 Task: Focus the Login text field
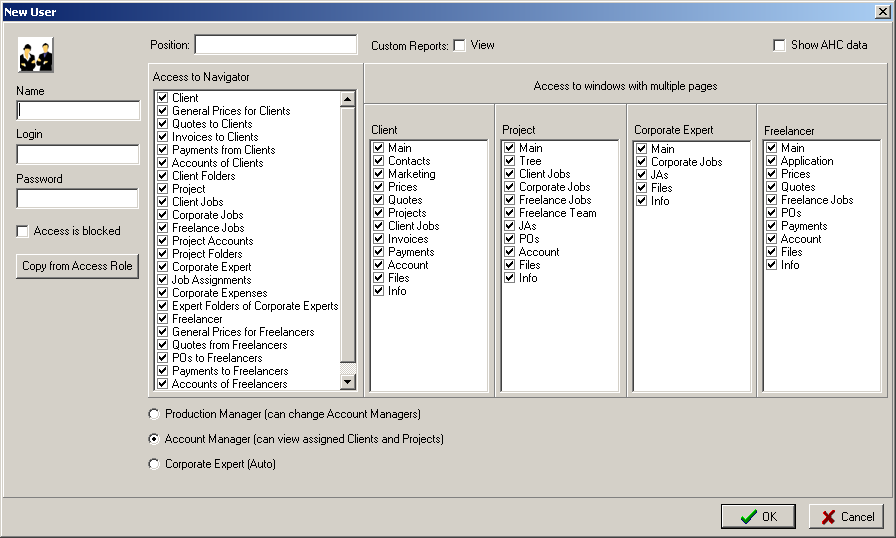tap(78, 154)
